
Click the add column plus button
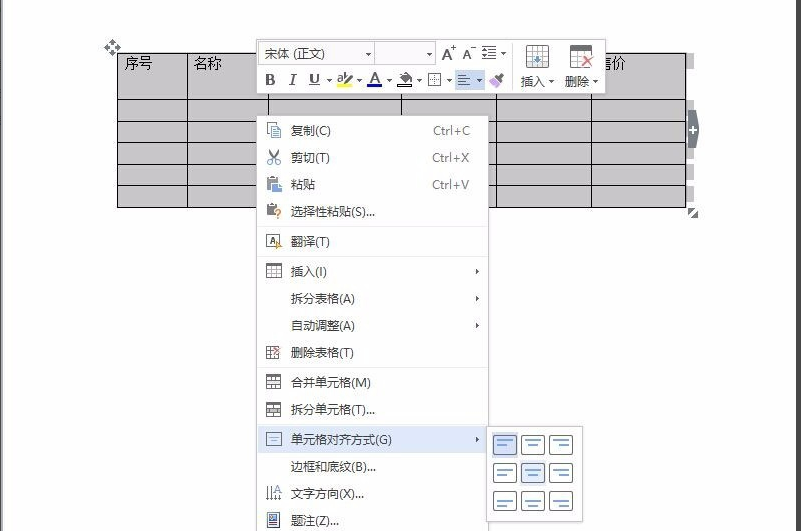[x=693, y=129]
